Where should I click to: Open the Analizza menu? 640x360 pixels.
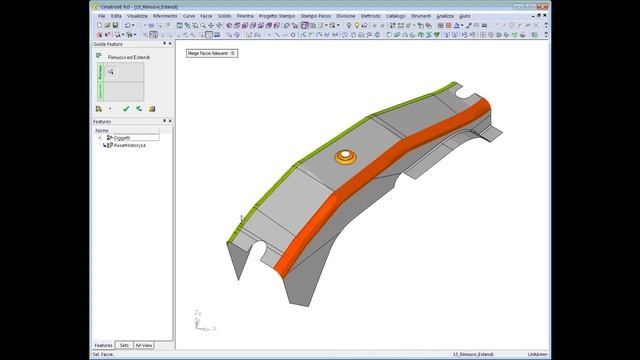pos(445,16)
